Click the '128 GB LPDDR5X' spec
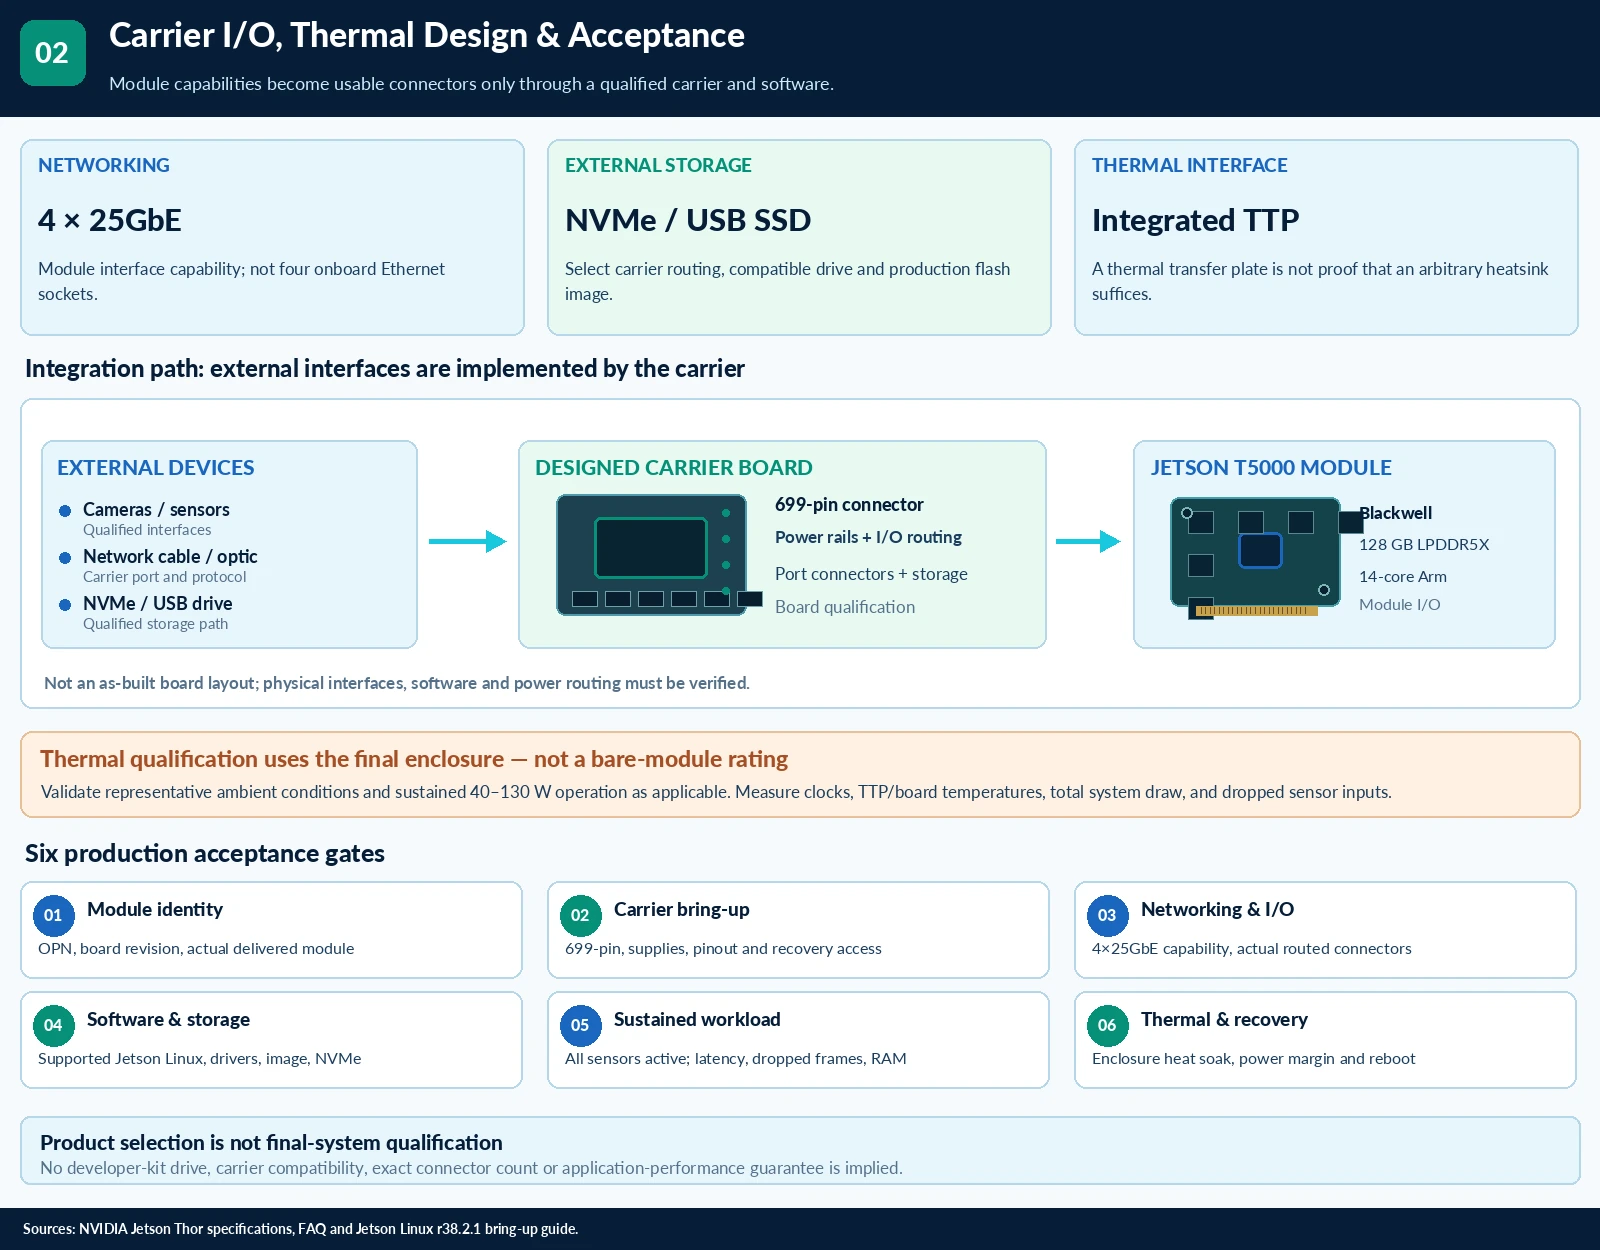This screenshot has width=1600, height=1250. point(1424,545)
